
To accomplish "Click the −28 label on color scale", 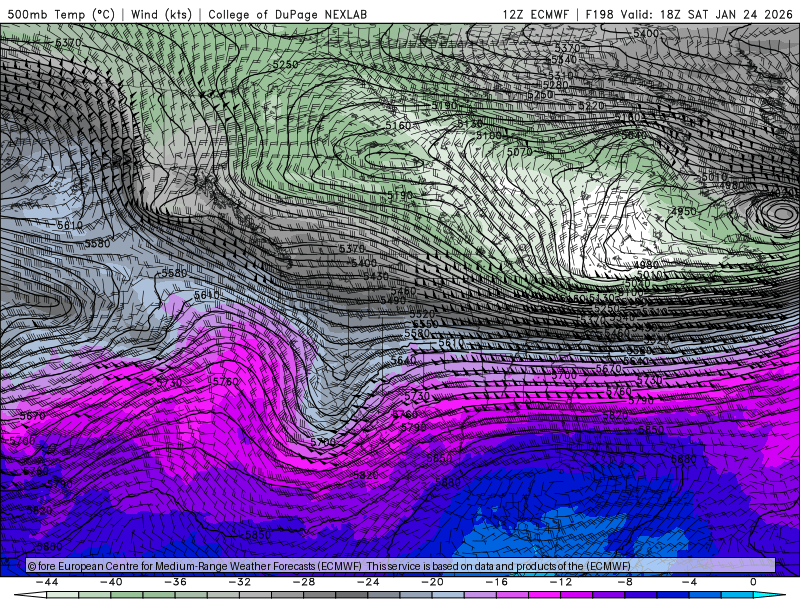I will click(x=304, y=582).
